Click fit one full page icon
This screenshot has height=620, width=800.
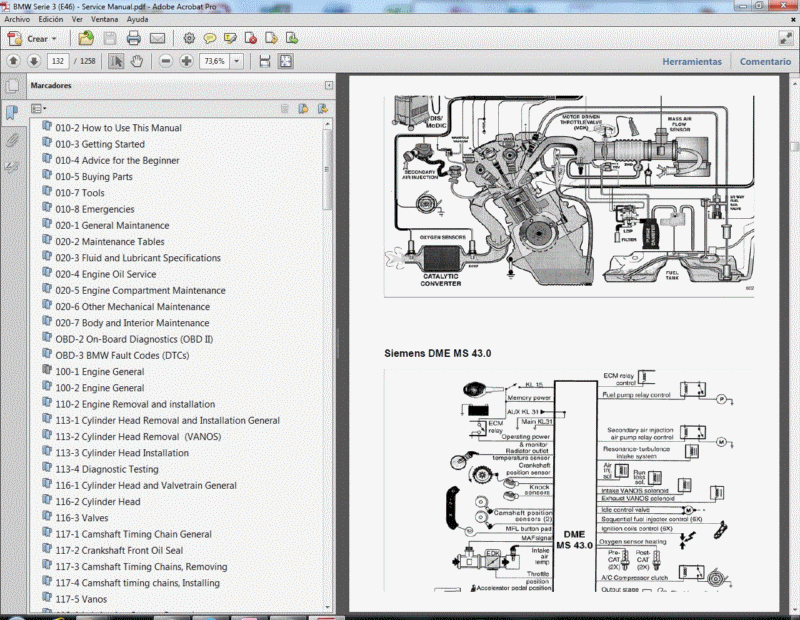pos(285,61)
